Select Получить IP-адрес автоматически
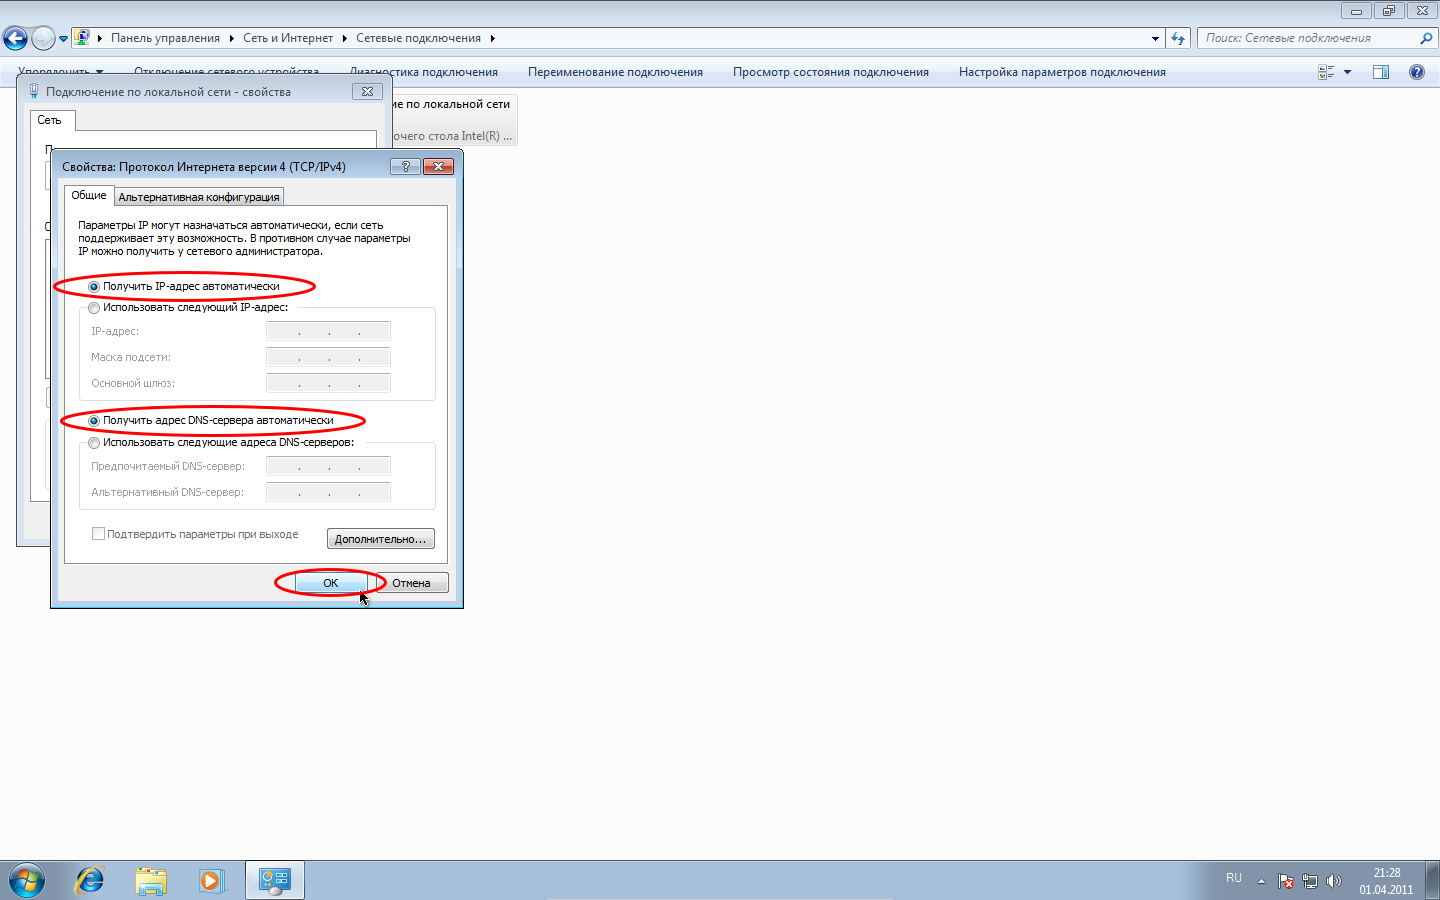 point(185,286)
